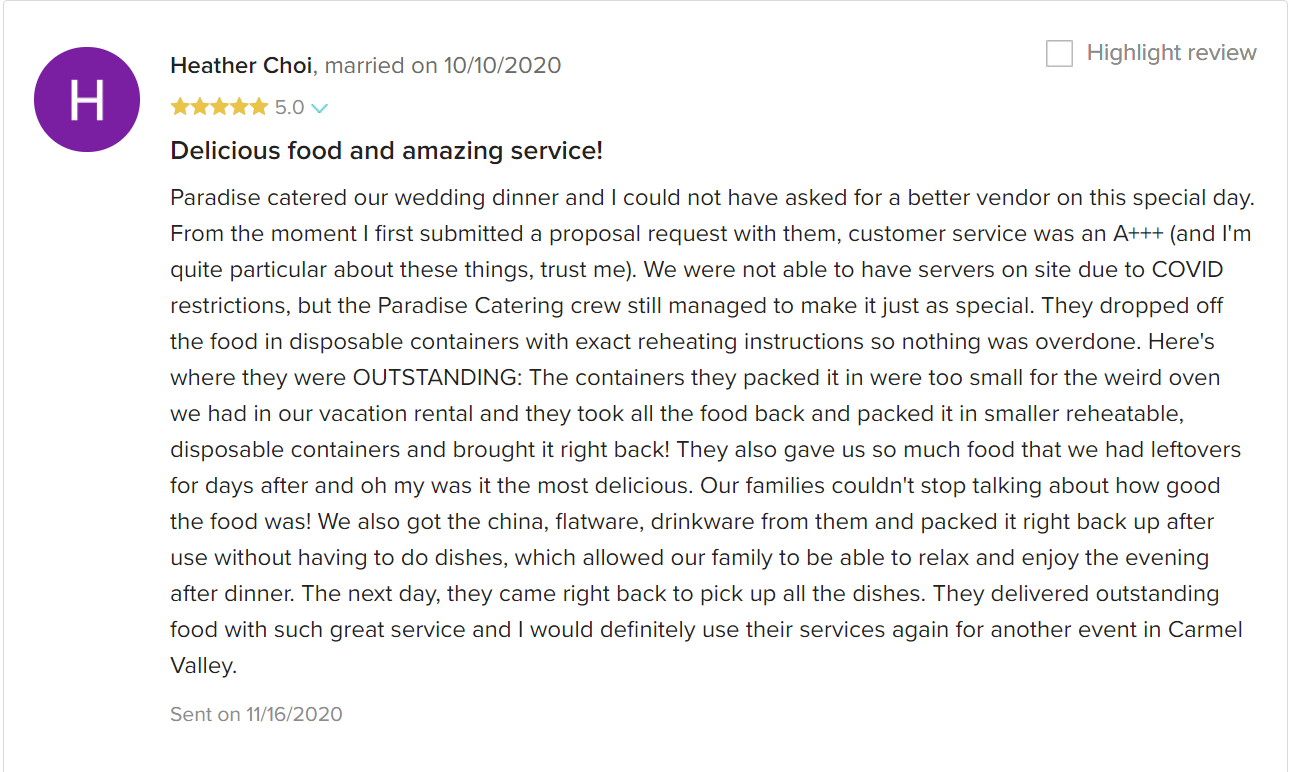Click the word "Valley." ending the review
Viewport: 1289px width, 772px height.
coord(204,666)
